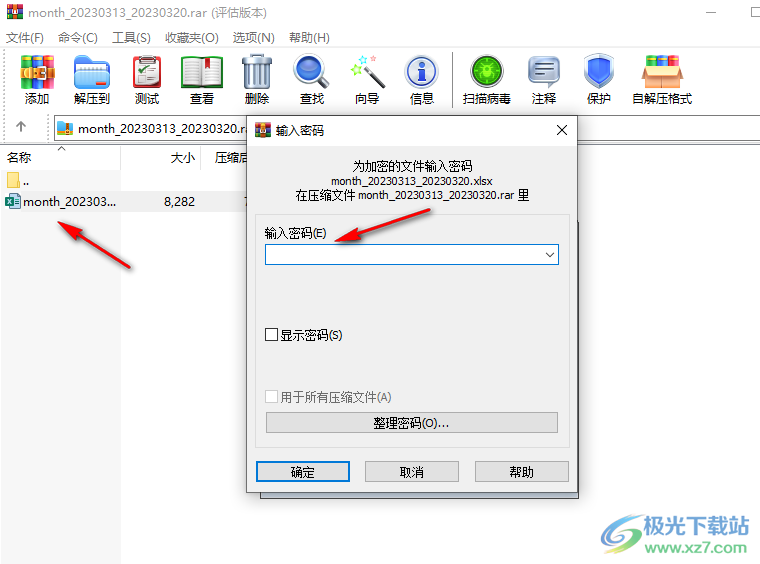This screenshot has height=564, width=760.
Task: Click the Protect (保护) shield icon
Action: (599, 72)
